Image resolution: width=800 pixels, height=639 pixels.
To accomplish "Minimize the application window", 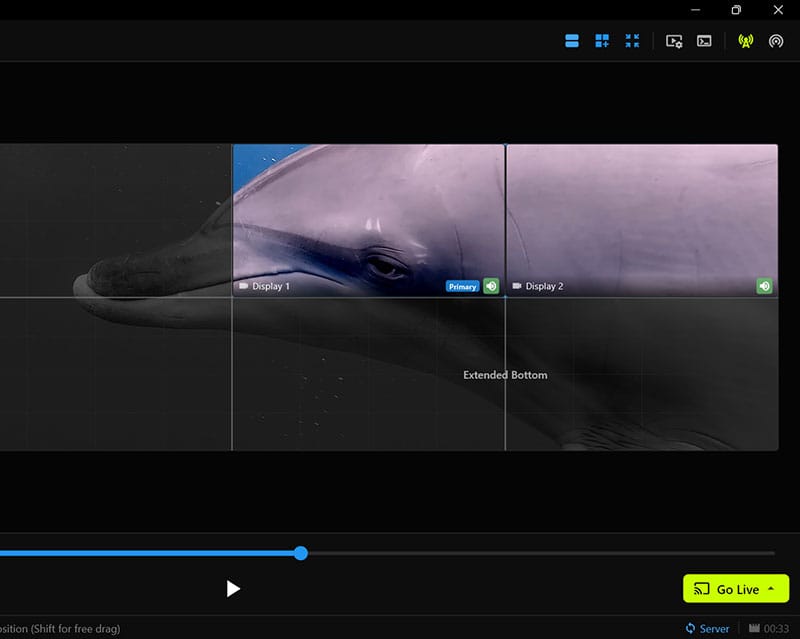I will [695, 10].
